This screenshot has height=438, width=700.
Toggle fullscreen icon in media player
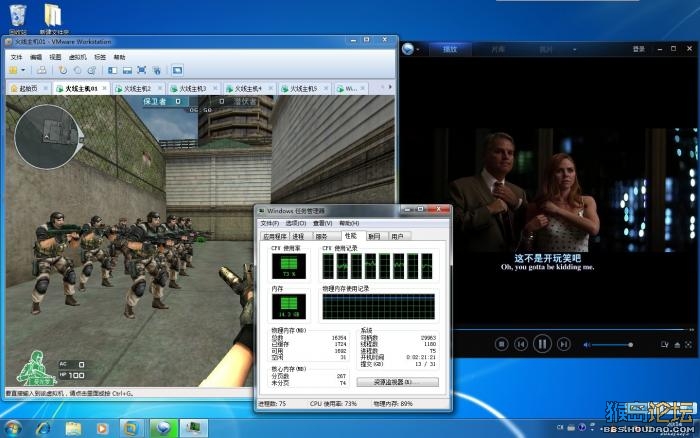coord(689,345)
